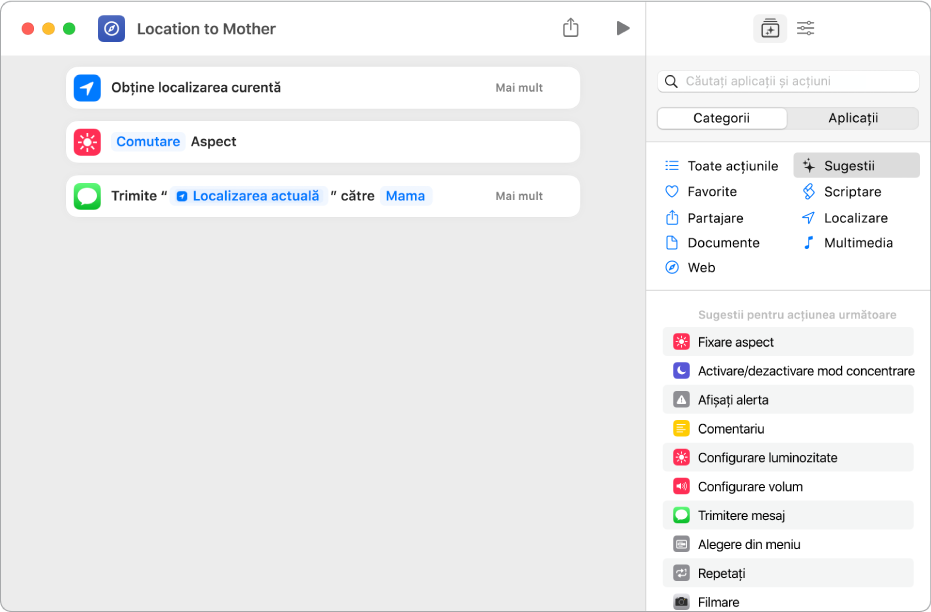
Task: Click the moon icon for mod concentrare
Action: [x=681, y=371]
